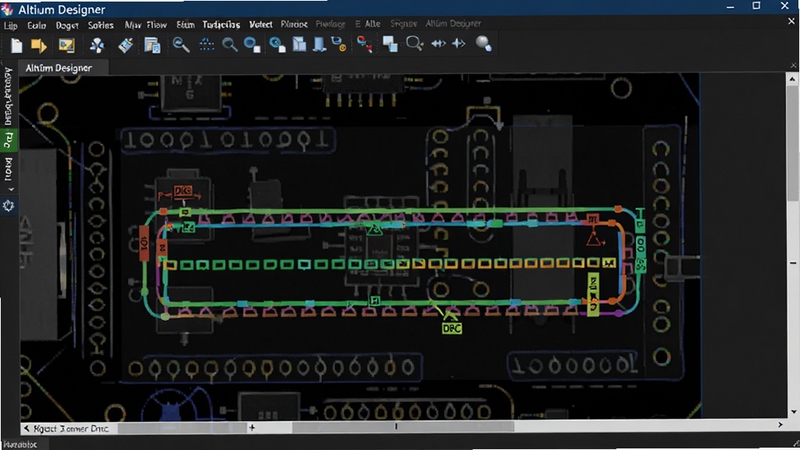Open the 'Altium Designer' menu bar item
Image resolution: width=800 pixels, height=450 pixels.
[453, 23]
